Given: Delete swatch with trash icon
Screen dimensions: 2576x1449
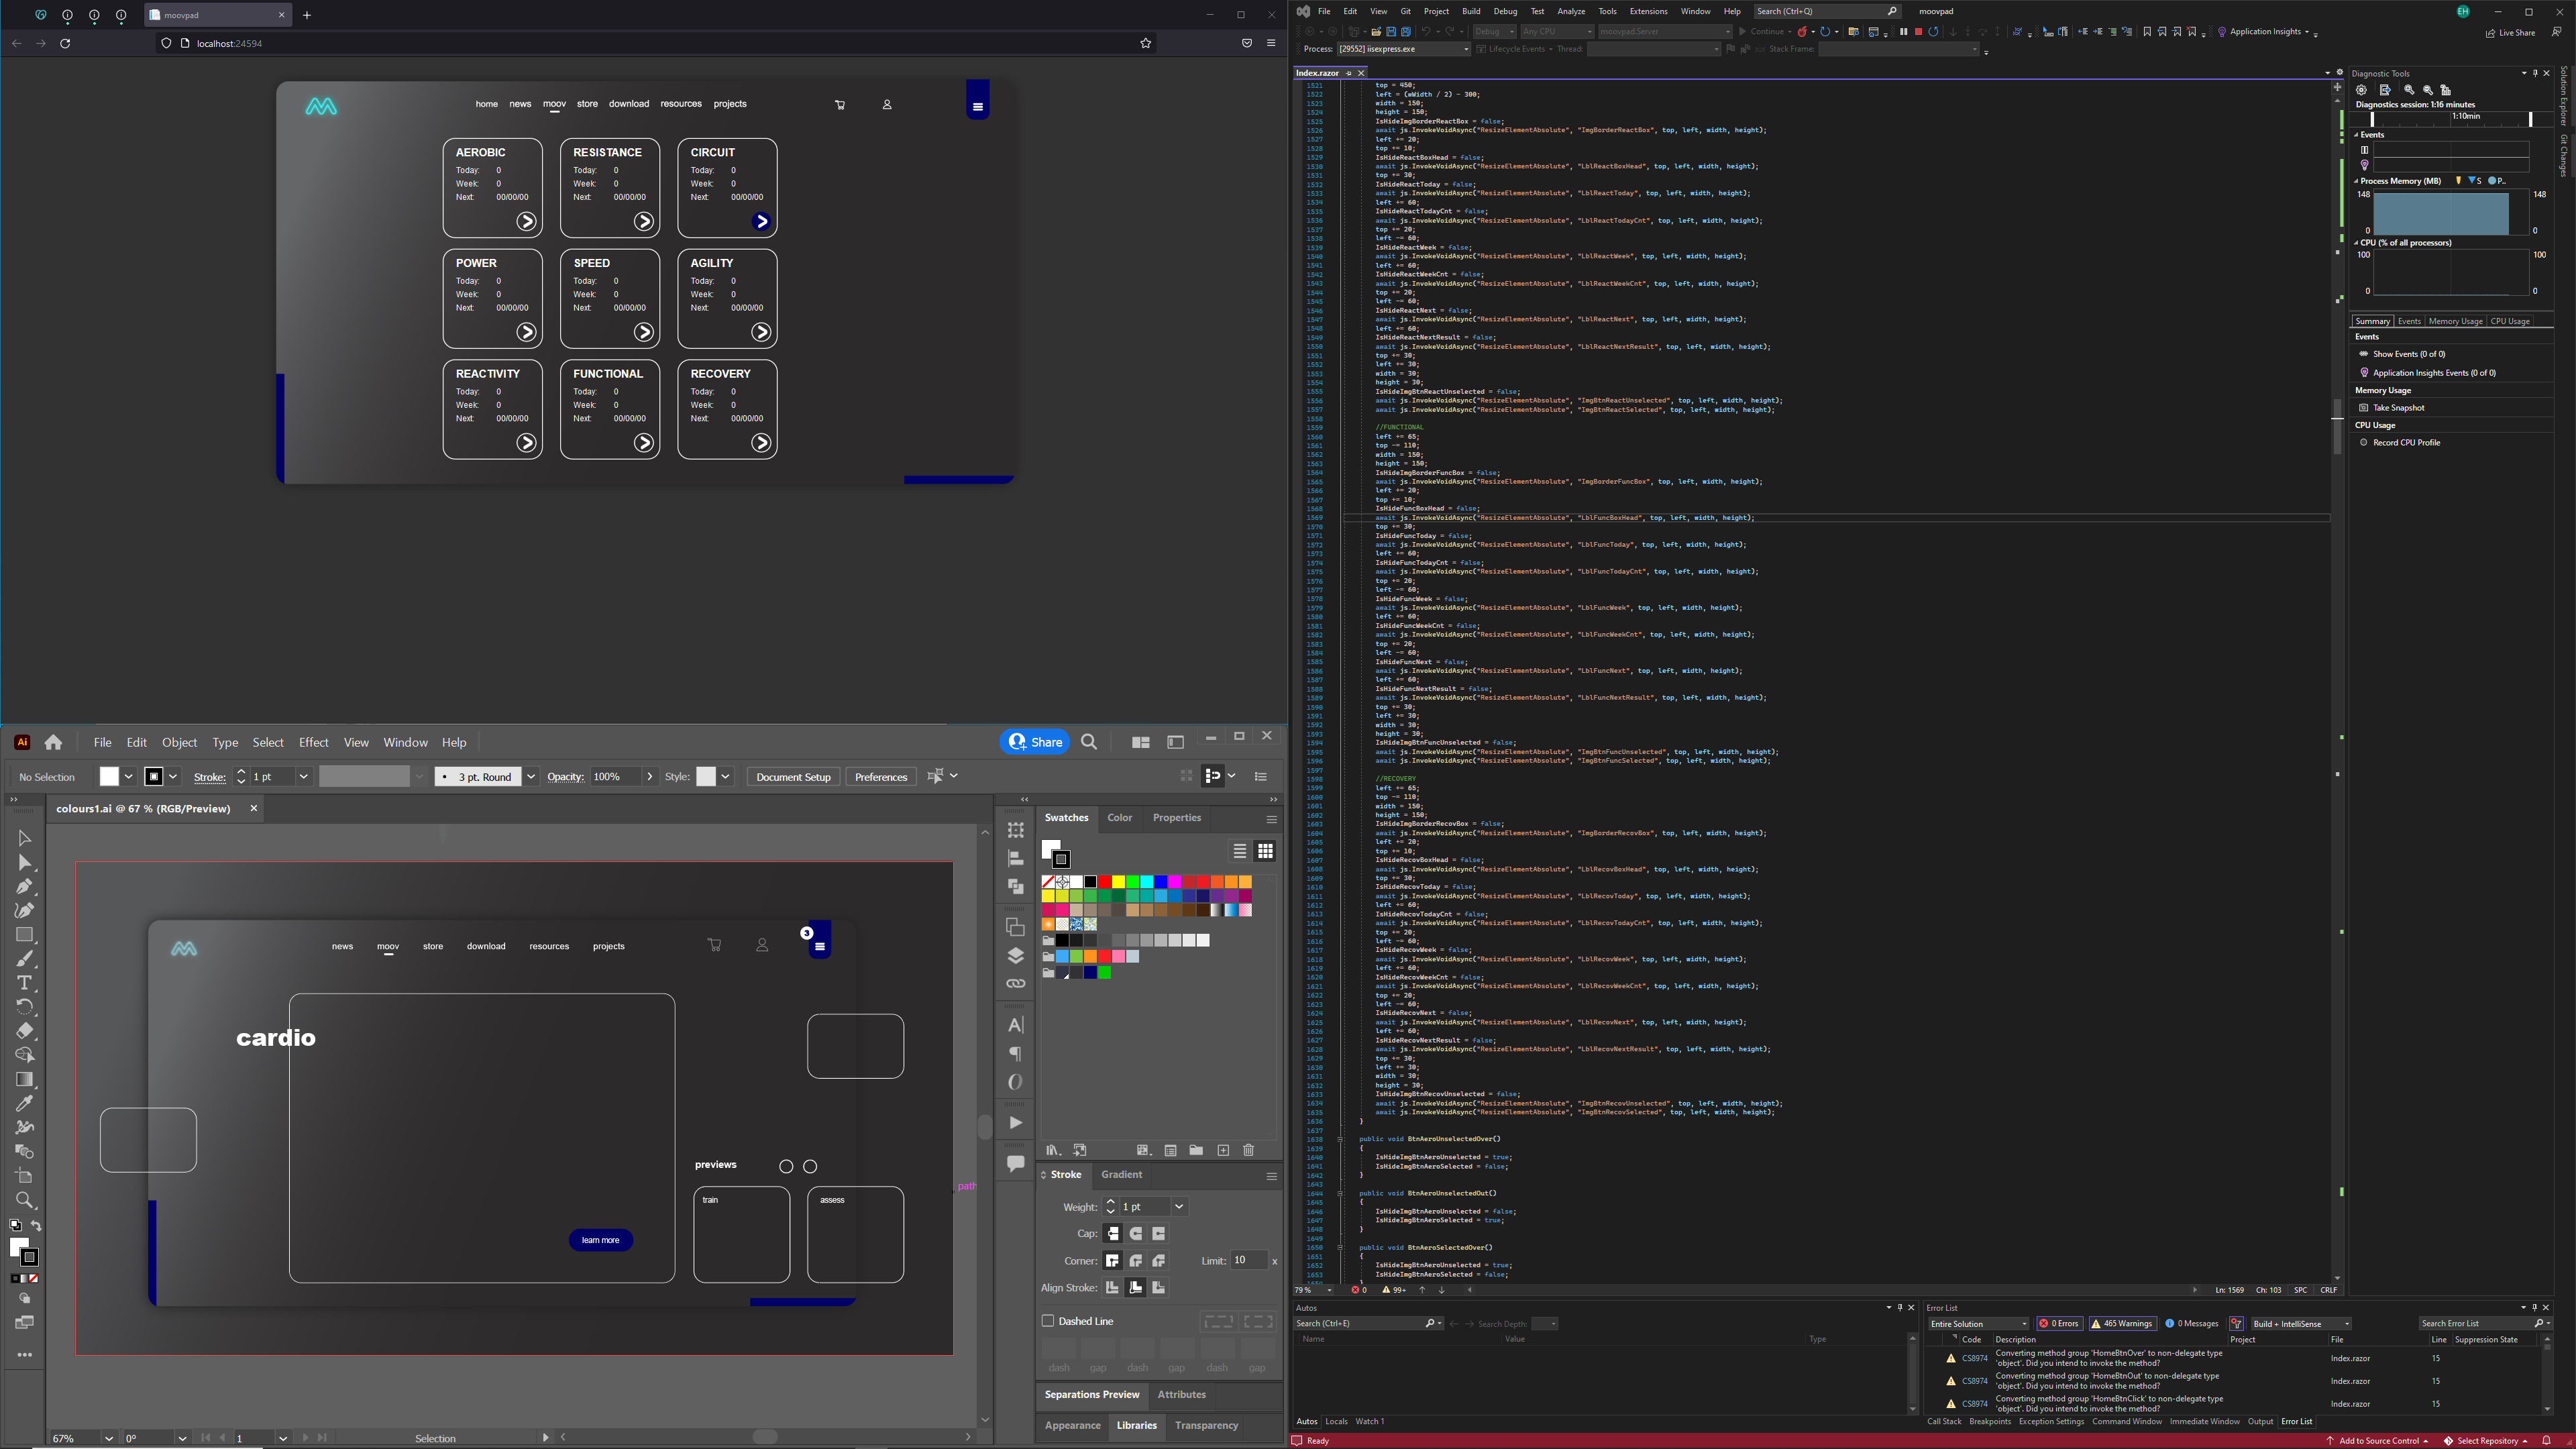Looking at the screenshot, I should (x=1248, y=1150).
